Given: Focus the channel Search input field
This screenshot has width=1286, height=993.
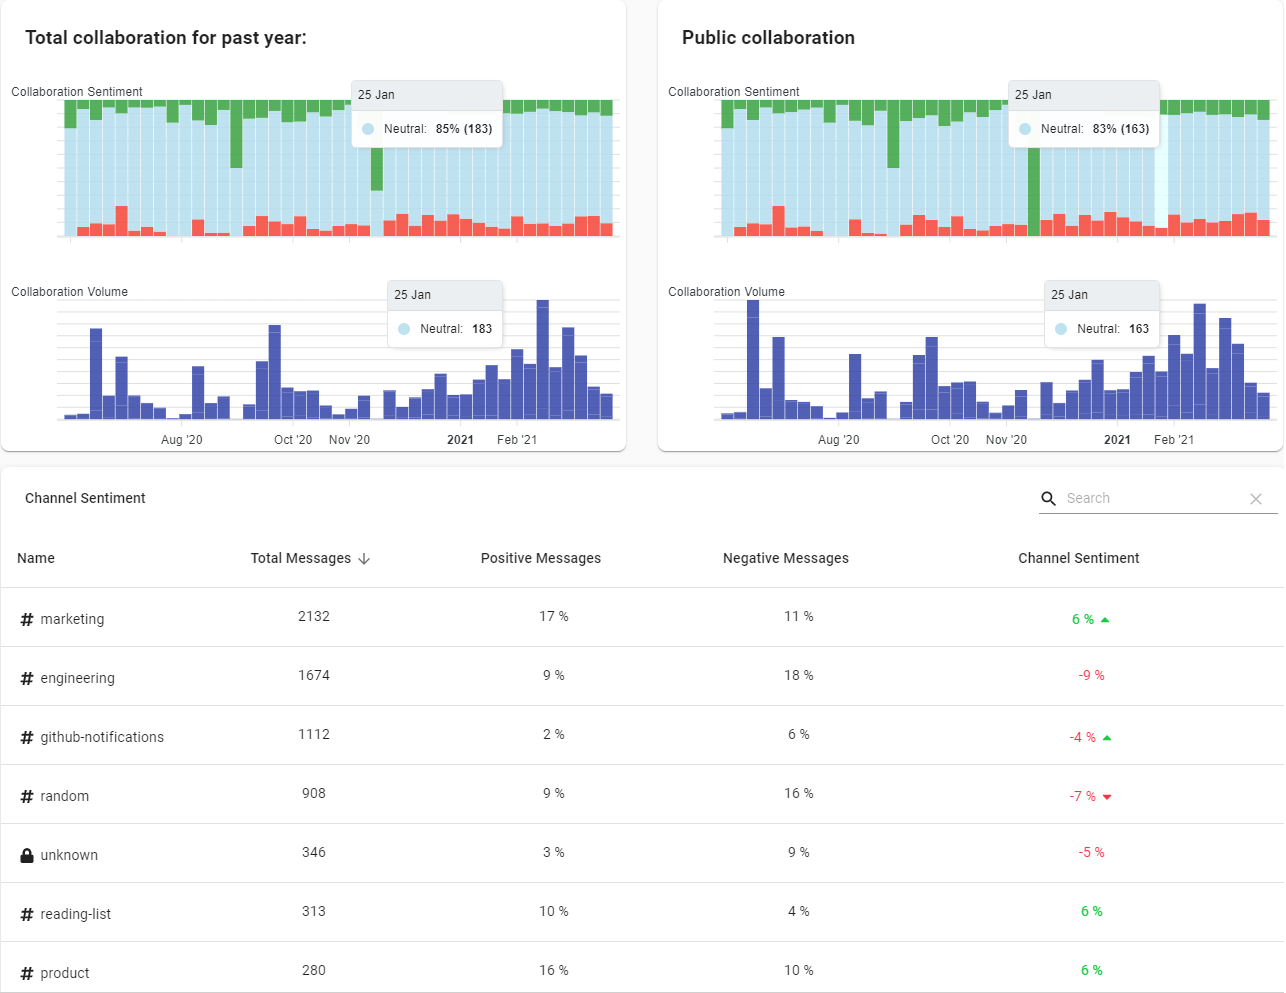Looking at the screenshot, I should click(x=1150, y=498).
